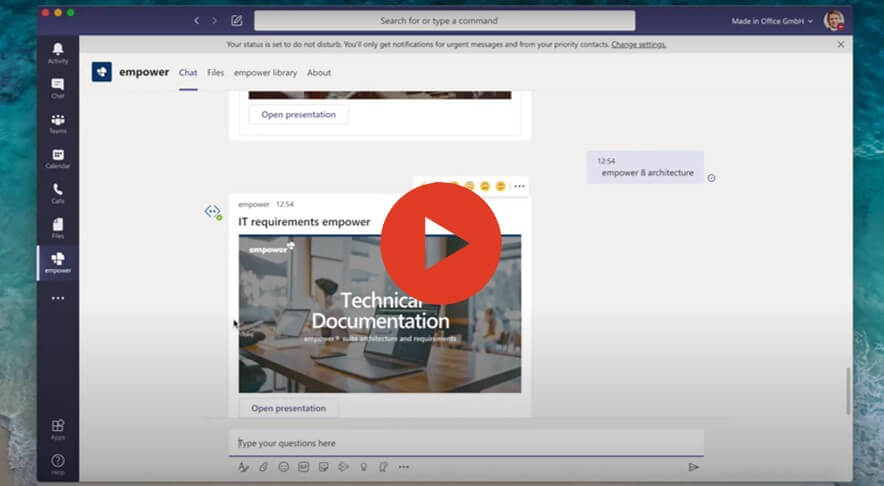Click the lightbulb icon in compose toolbar

(x=364, y=467)
